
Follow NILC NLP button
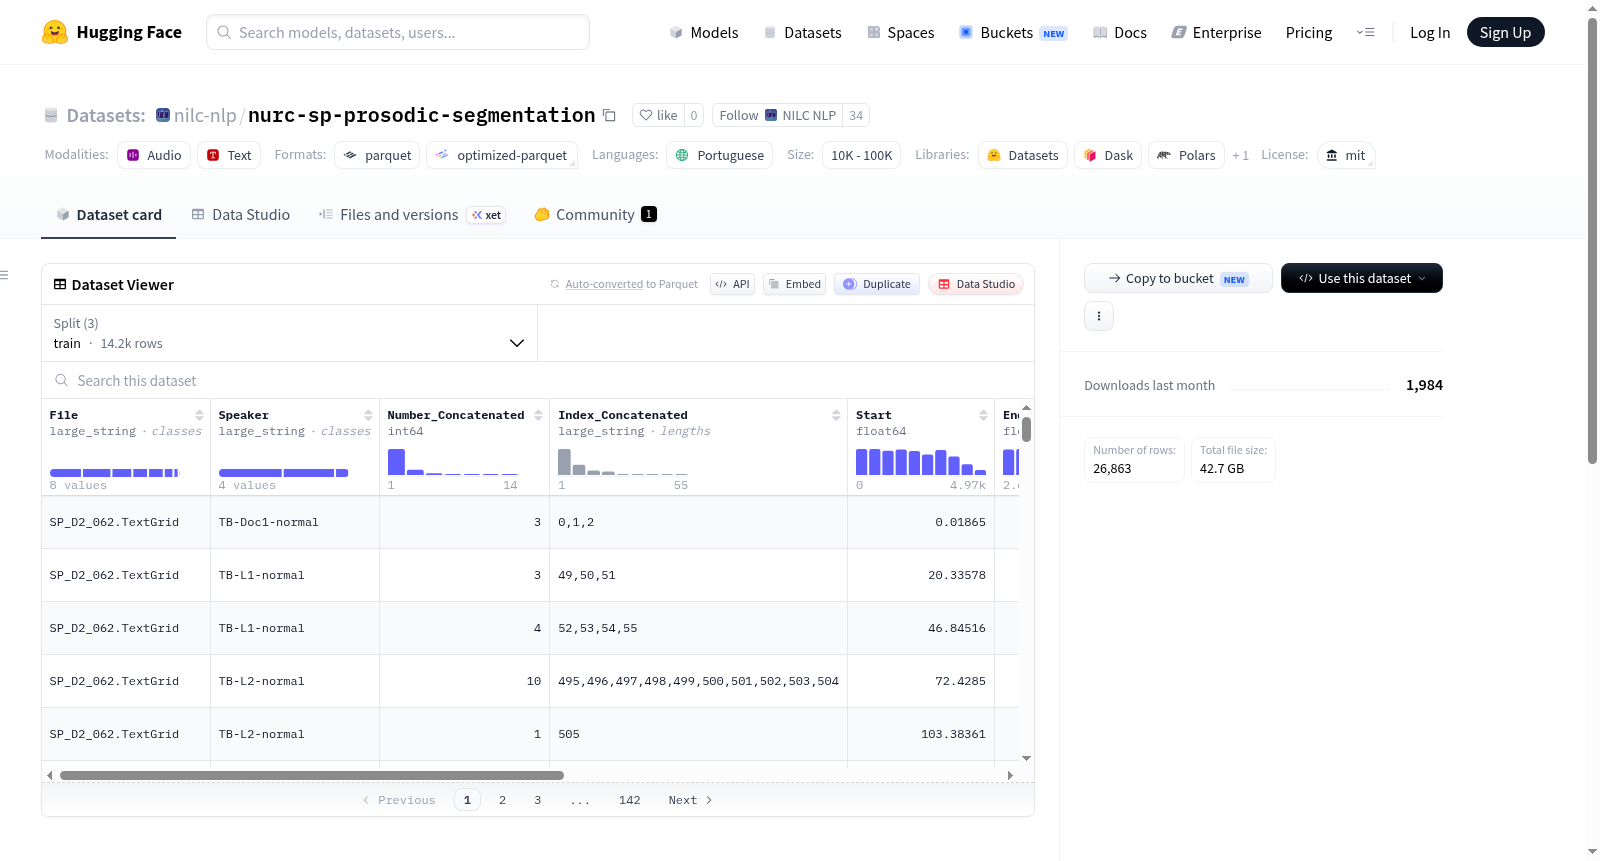coord(777,115)
